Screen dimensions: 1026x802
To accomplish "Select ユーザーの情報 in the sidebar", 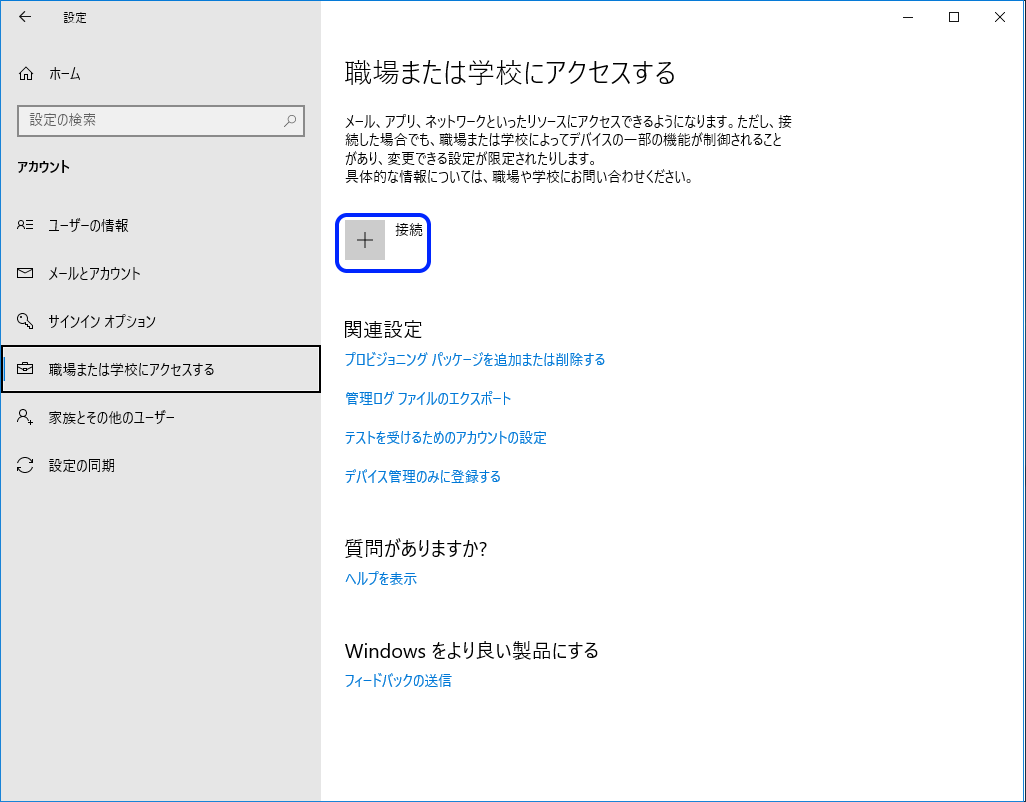I will click(160, 225).
